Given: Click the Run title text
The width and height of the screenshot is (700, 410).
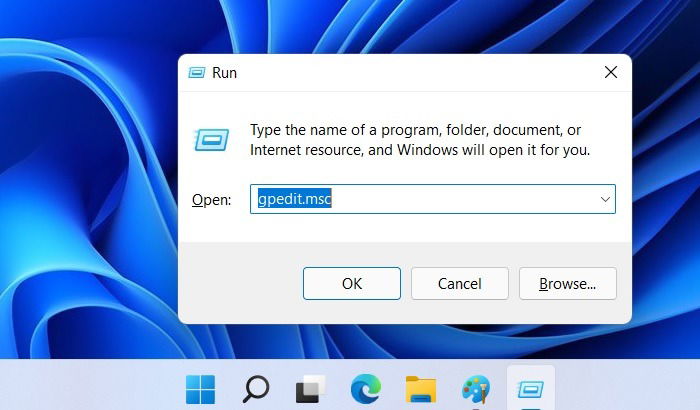Looking at the screenshot, I should tap(224, 73).
